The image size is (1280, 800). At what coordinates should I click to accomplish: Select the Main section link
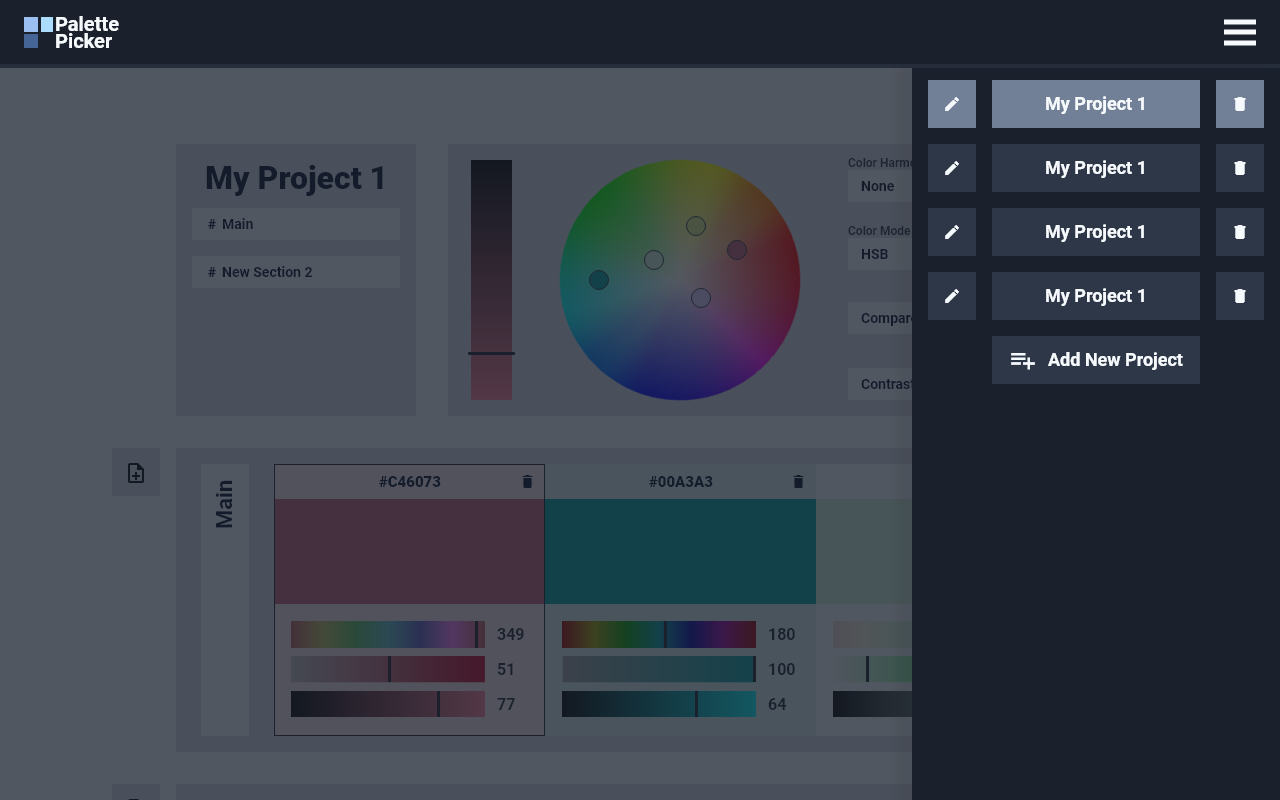pyautogui.click(x=296, y=223)
